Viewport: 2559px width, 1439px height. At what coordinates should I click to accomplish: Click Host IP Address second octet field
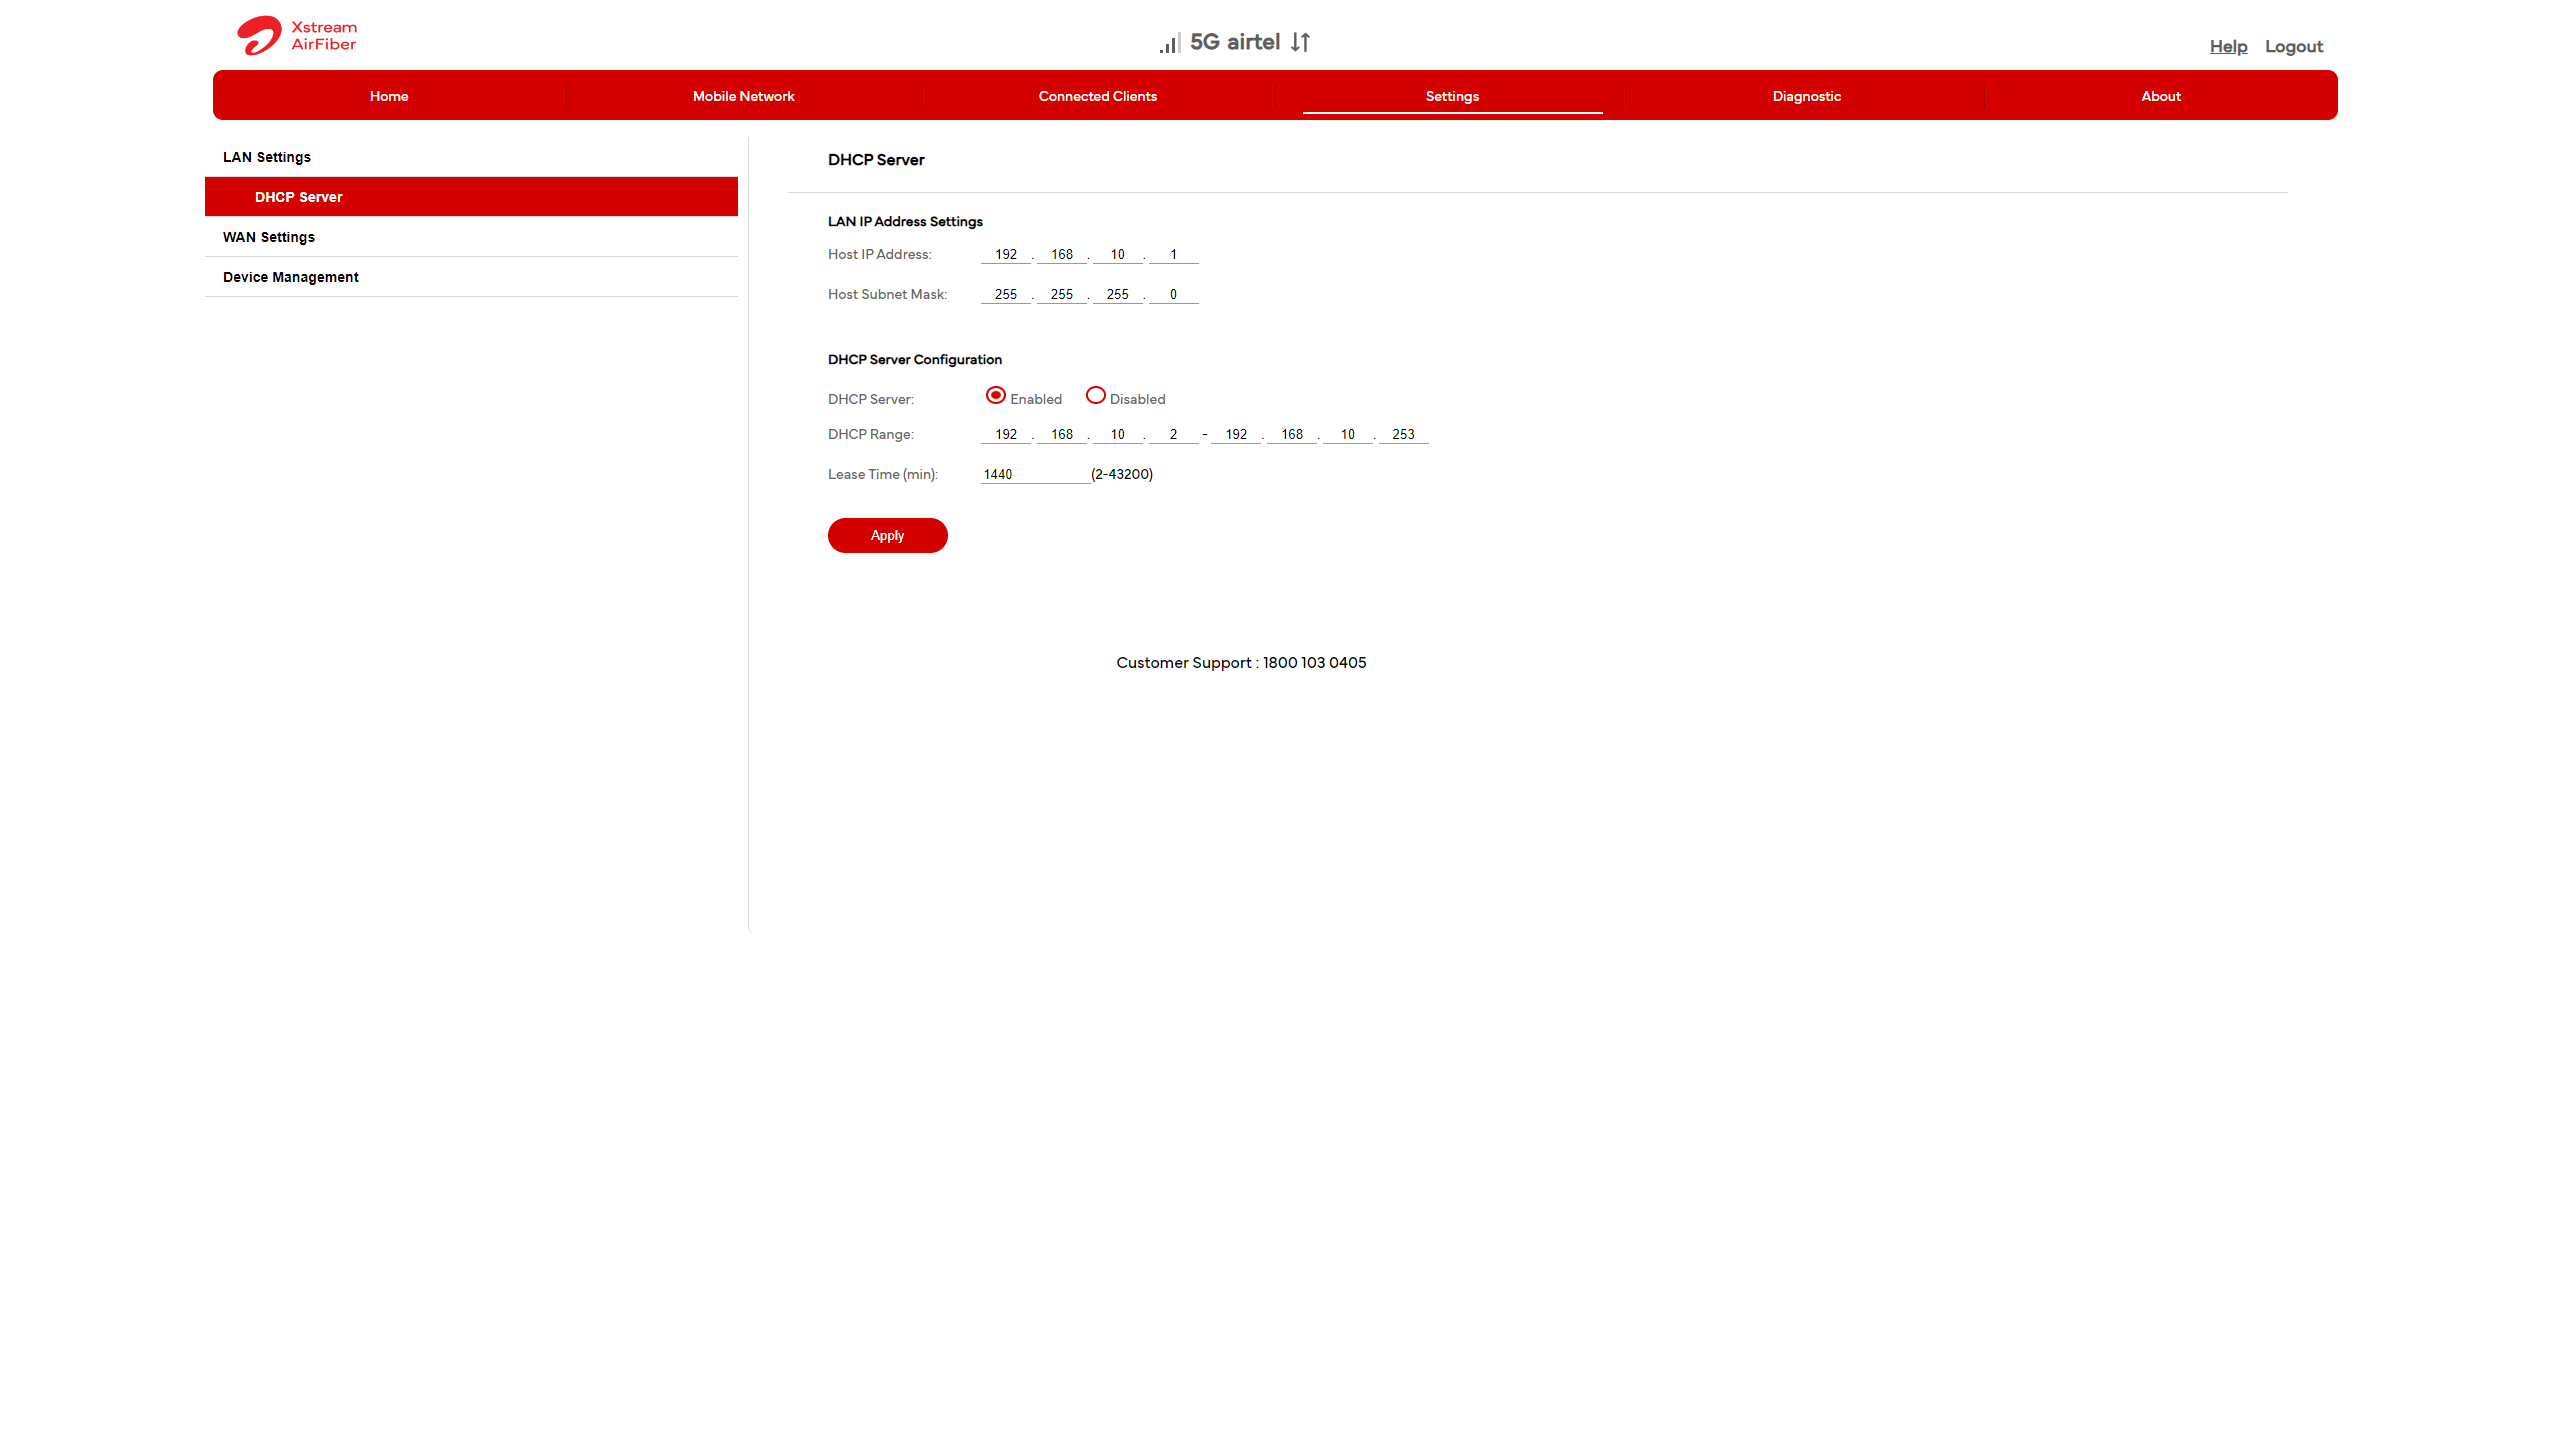click(x=1061, y=254)
